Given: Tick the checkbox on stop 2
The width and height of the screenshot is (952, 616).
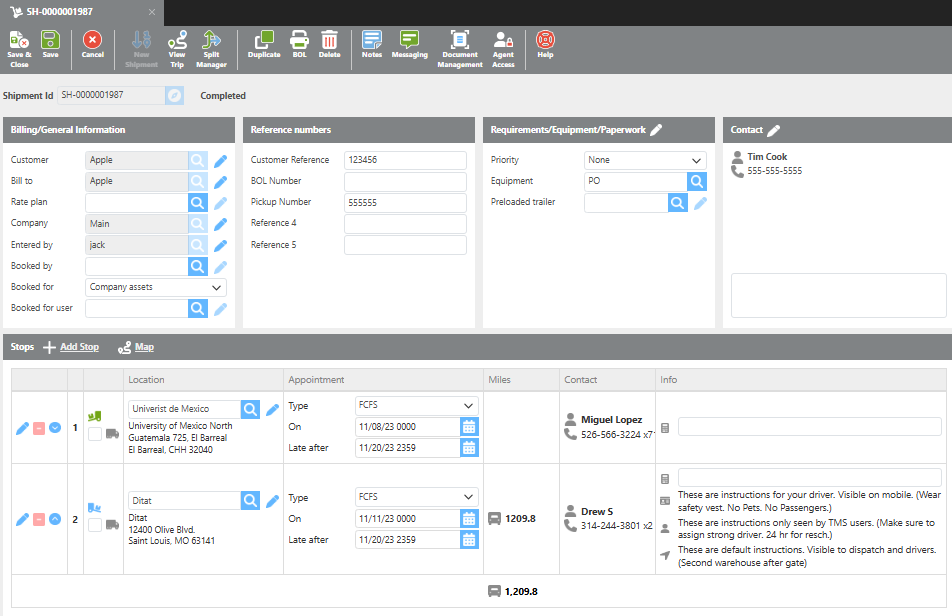Looking at the screenshot, I should pyautogui.click(x=95, y=525).
